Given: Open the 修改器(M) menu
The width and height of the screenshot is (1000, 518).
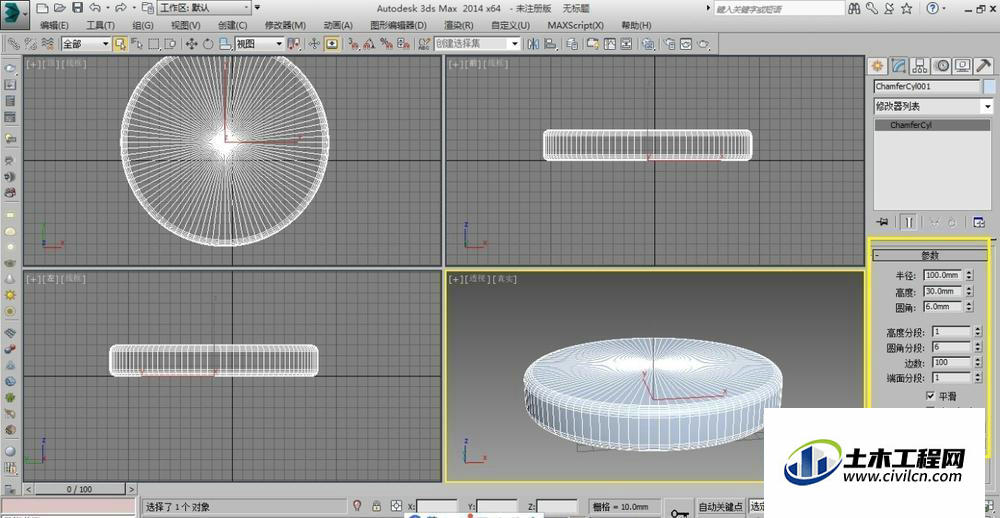Looking at the screenshot, I should (285, 26).
